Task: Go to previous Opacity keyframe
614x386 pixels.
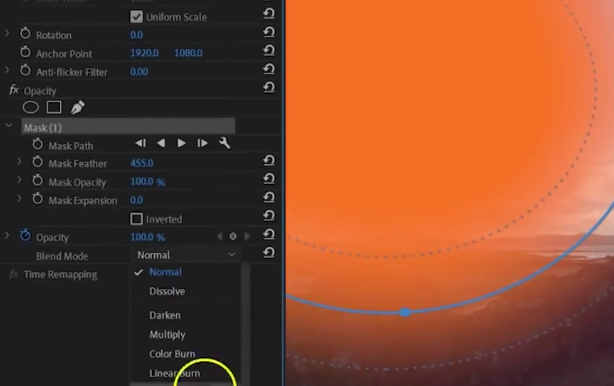Action: [220, 236]
